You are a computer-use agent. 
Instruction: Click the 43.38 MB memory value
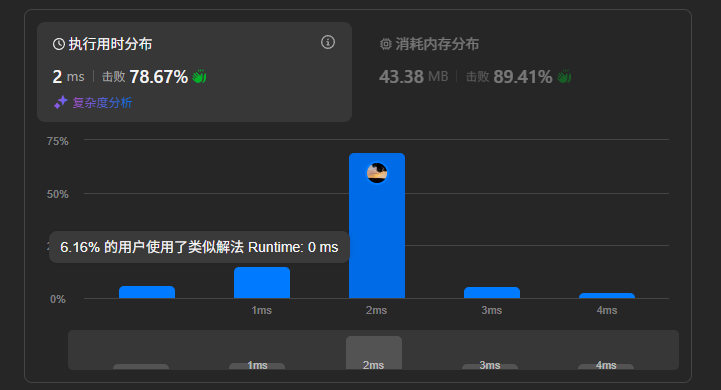coord(413,77)
